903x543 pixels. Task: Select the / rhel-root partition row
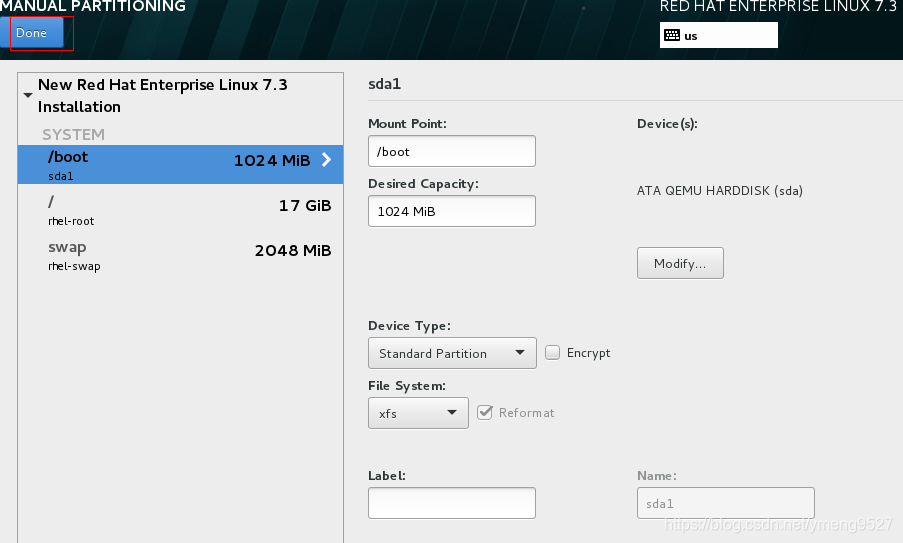(180, 211)
